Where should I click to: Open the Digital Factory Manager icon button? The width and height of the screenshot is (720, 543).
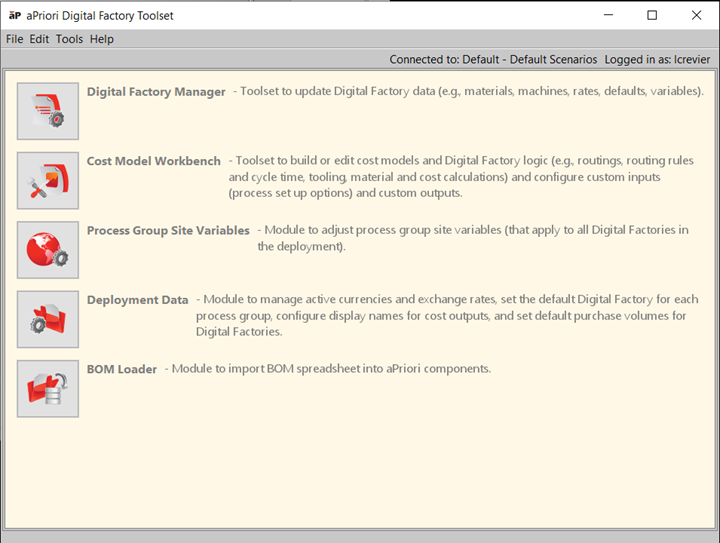click(48, 111)
